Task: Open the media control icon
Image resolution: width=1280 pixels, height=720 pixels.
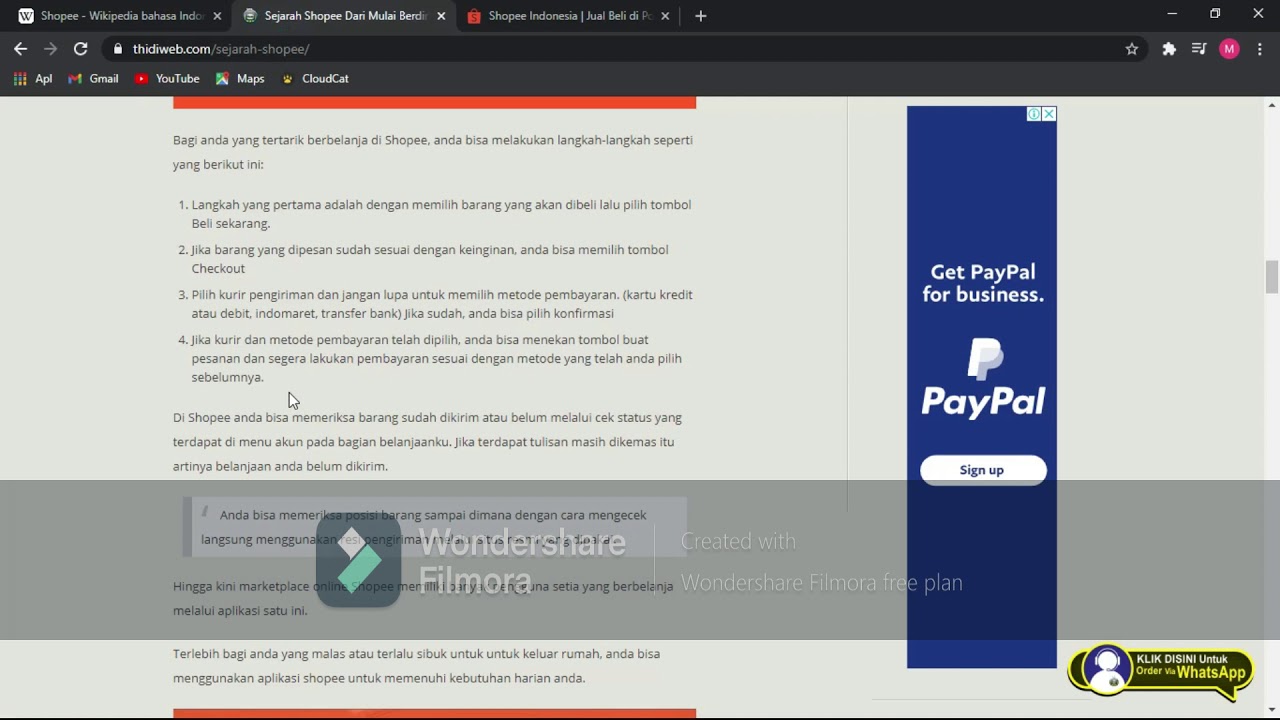Action: (1199, 48)
